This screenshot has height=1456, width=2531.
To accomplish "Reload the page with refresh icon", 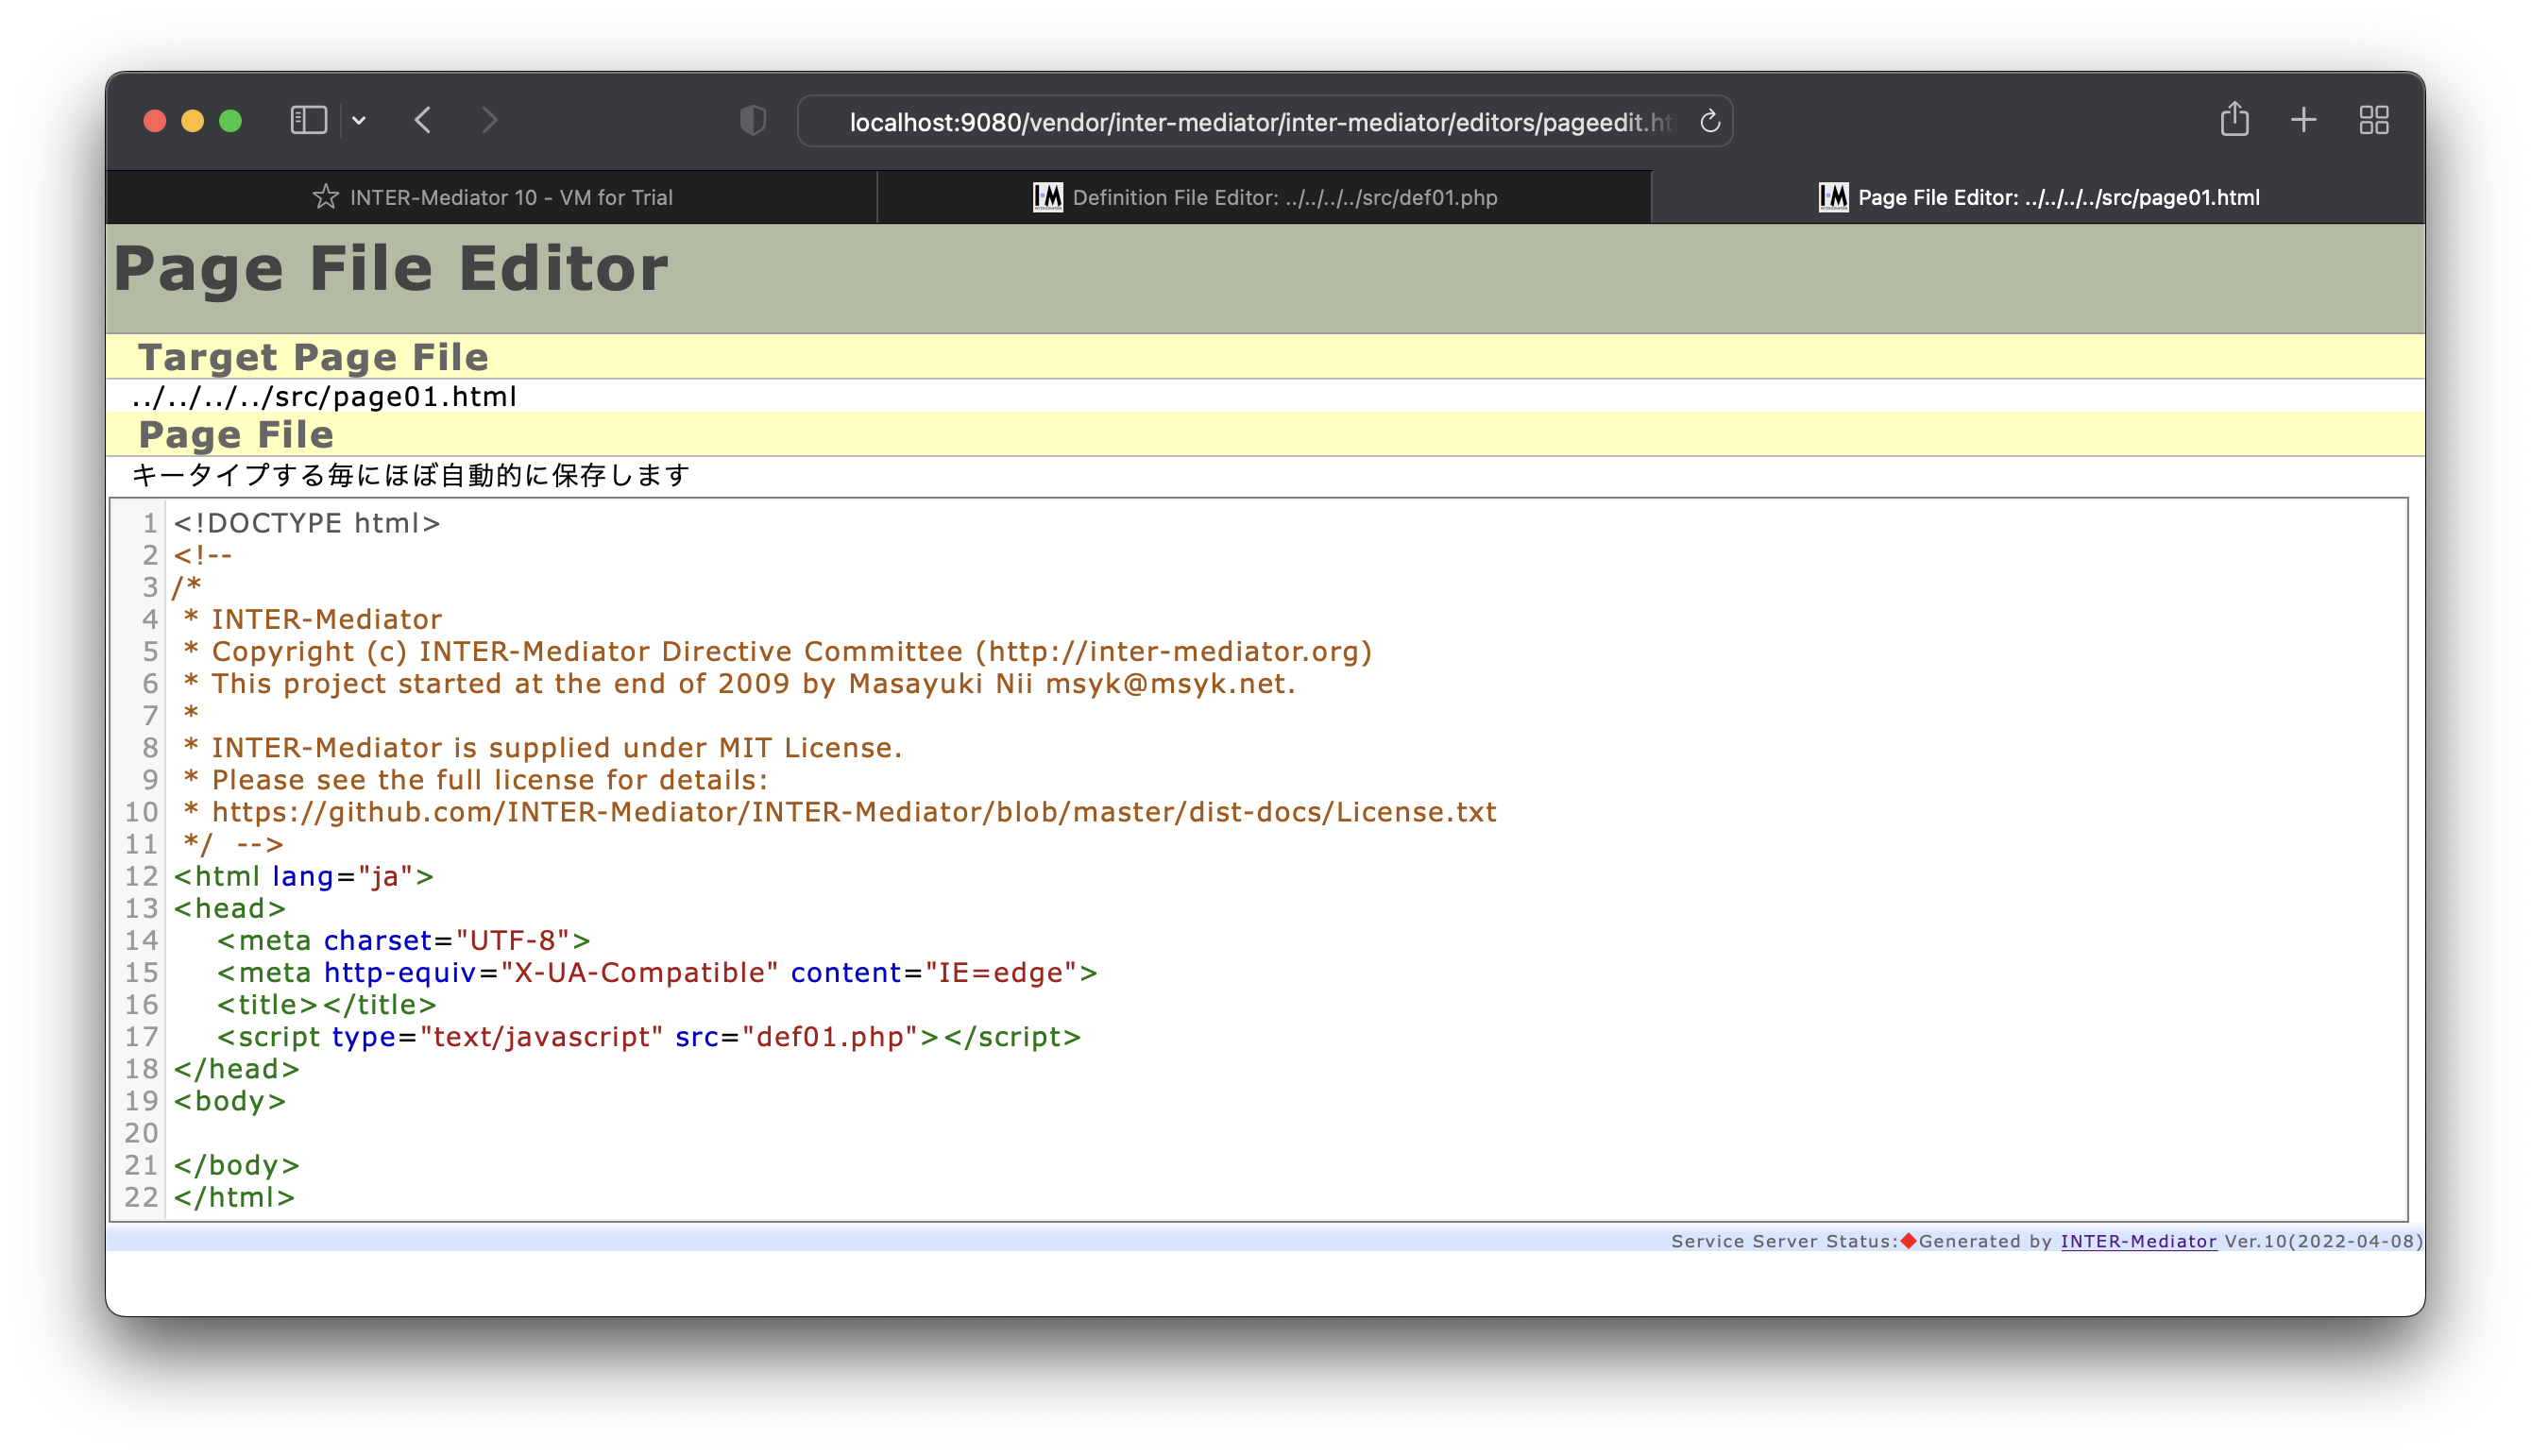I will tap(1710, 121).
